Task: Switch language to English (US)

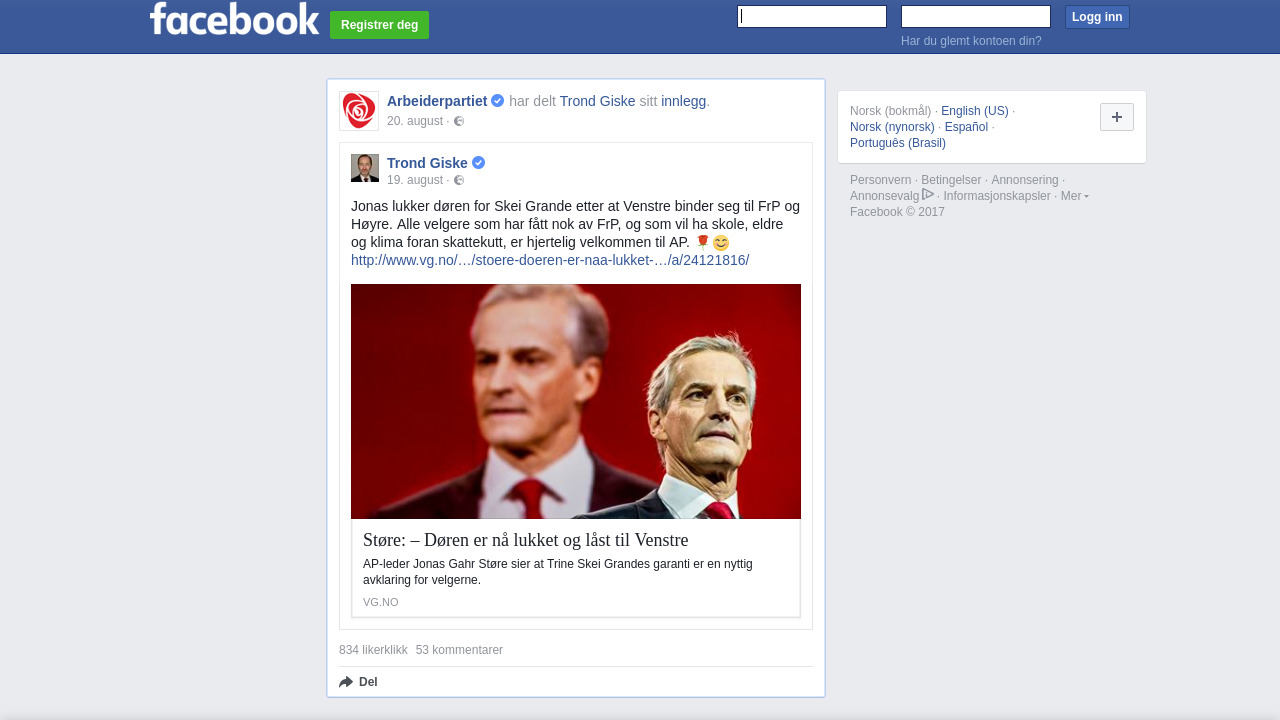Action: pos(975,111)
